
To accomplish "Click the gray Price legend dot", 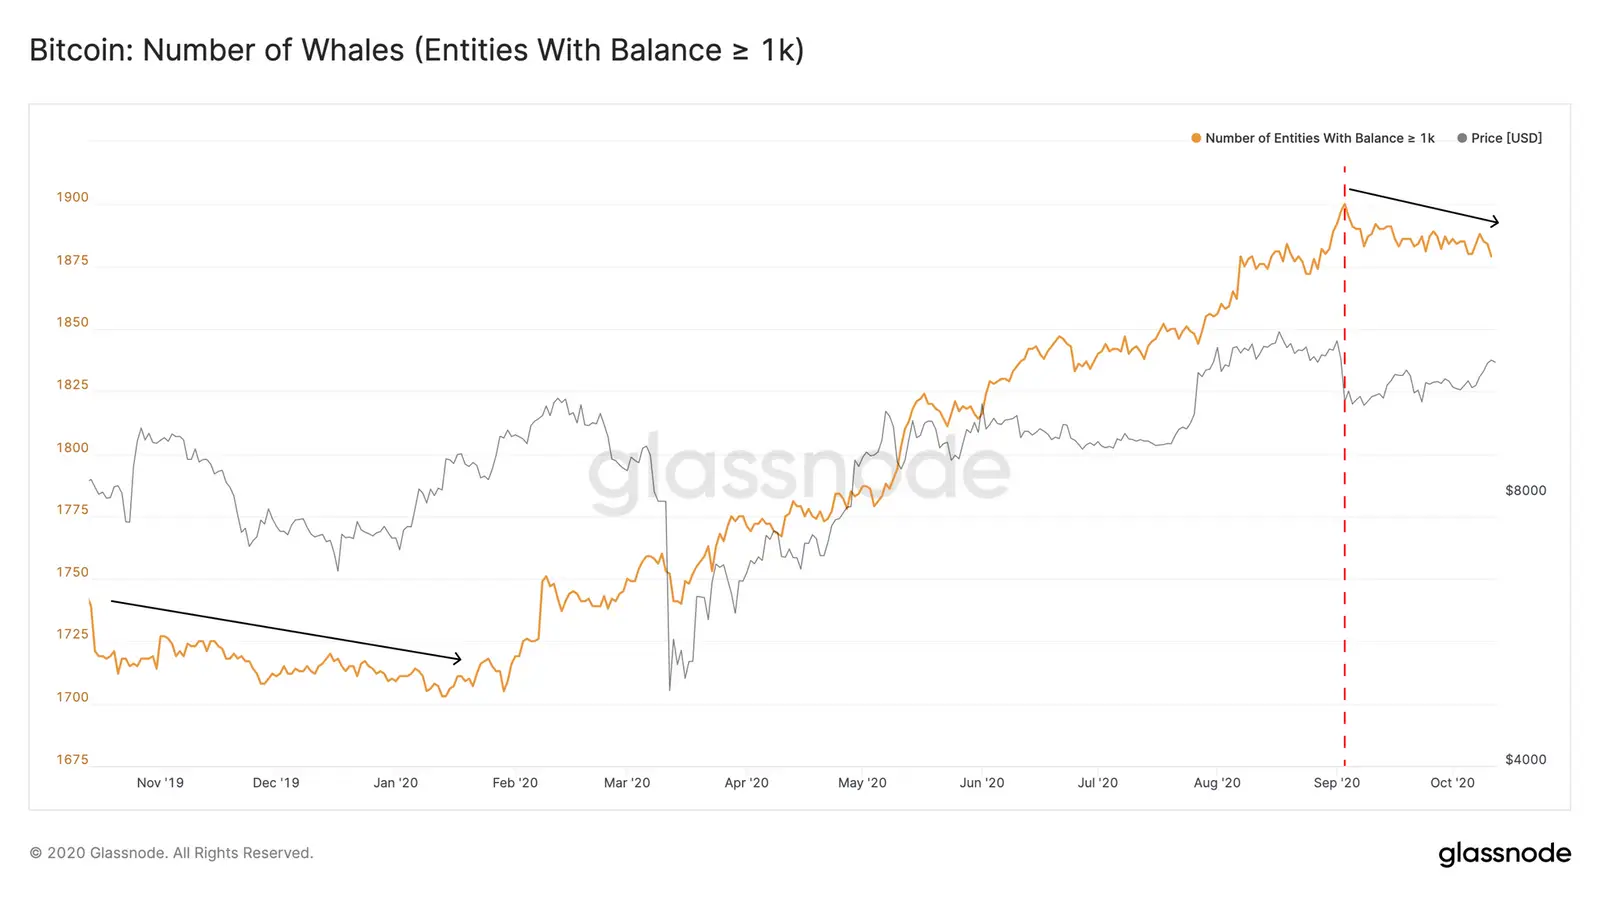I will (x=1462, y=138).
